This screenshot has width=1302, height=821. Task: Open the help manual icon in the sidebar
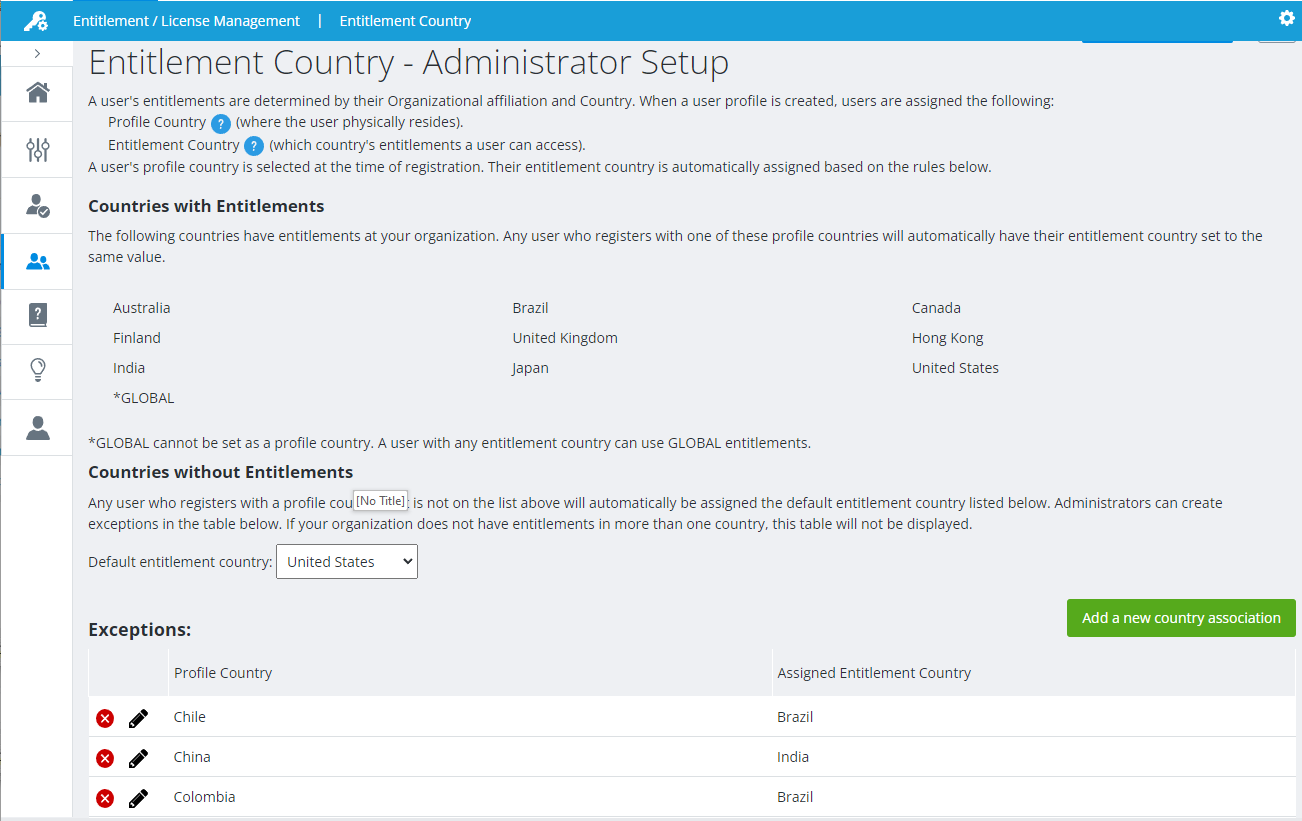coord(37,316)
